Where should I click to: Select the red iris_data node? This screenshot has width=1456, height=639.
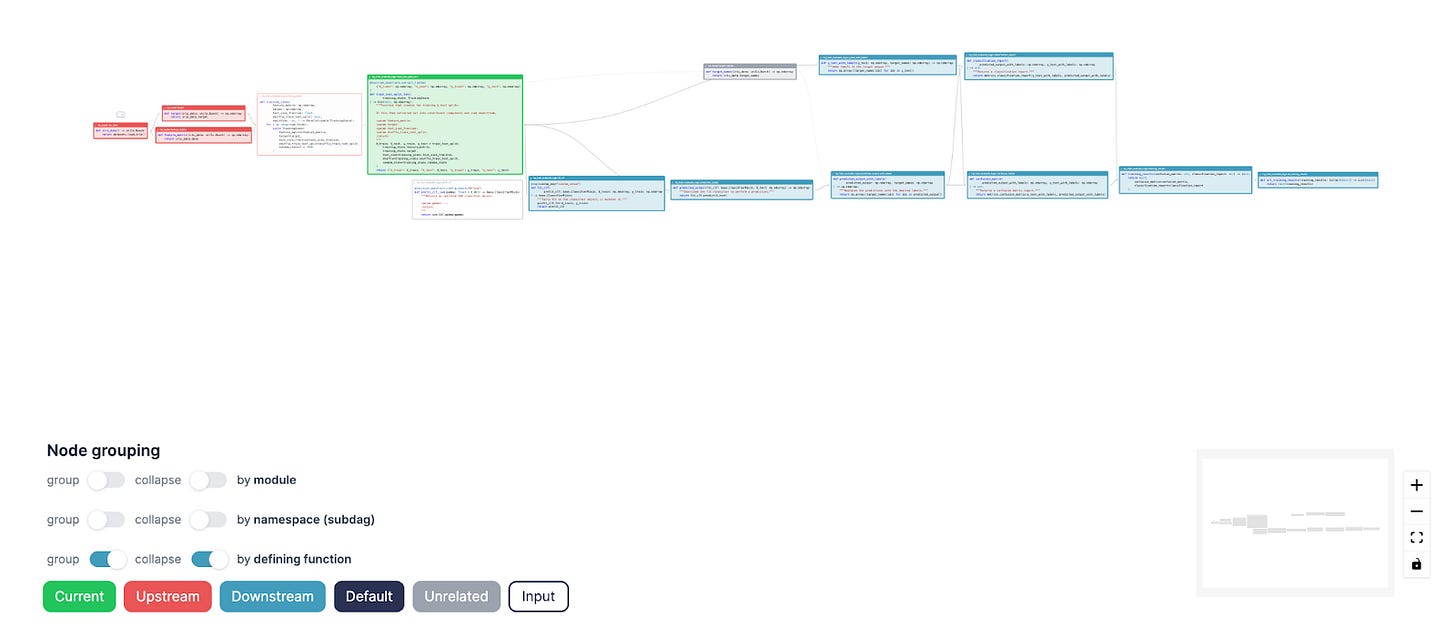pyautogui.click(x=121, y=130)
